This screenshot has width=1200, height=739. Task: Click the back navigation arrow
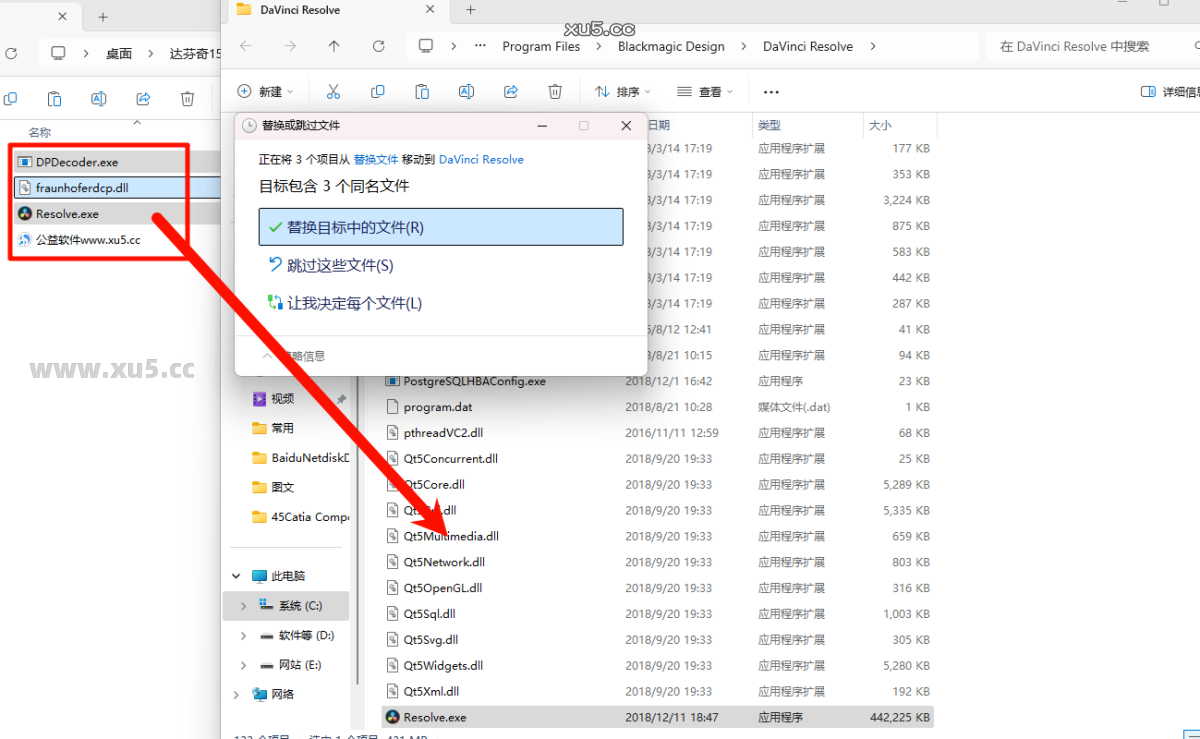[247, 46]
